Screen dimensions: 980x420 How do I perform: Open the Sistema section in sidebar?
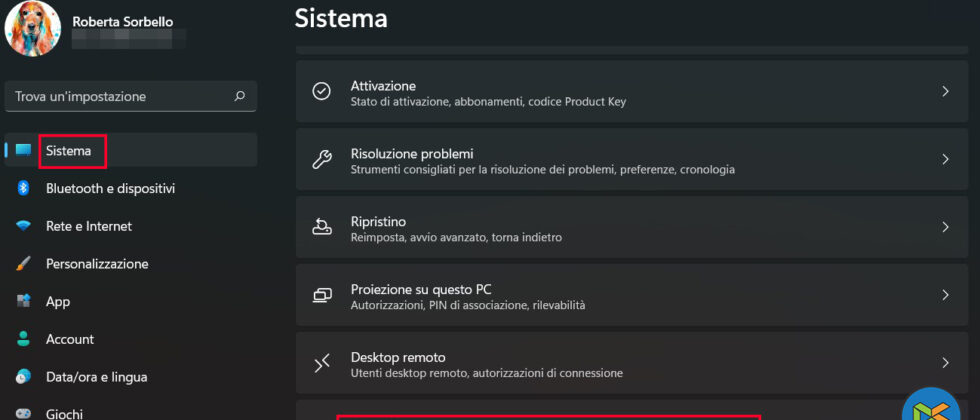69,151
